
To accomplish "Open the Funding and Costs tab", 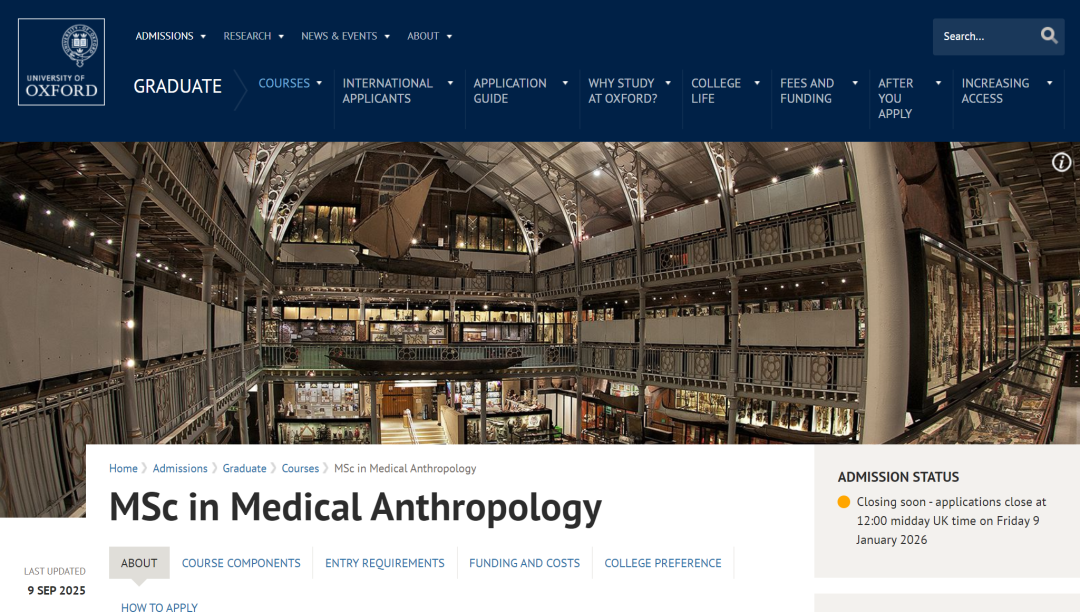I will tap(524, 563).
